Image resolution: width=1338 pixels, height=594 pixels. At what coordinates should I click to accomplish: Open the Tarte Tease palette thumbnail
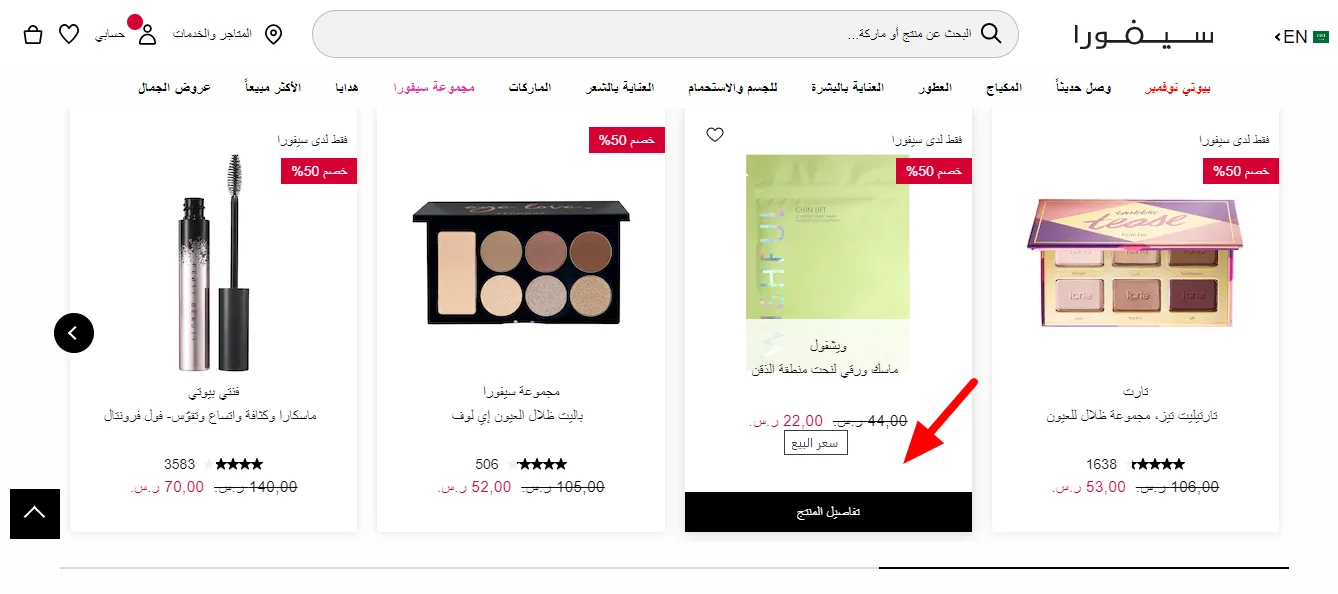[1135, 264]
